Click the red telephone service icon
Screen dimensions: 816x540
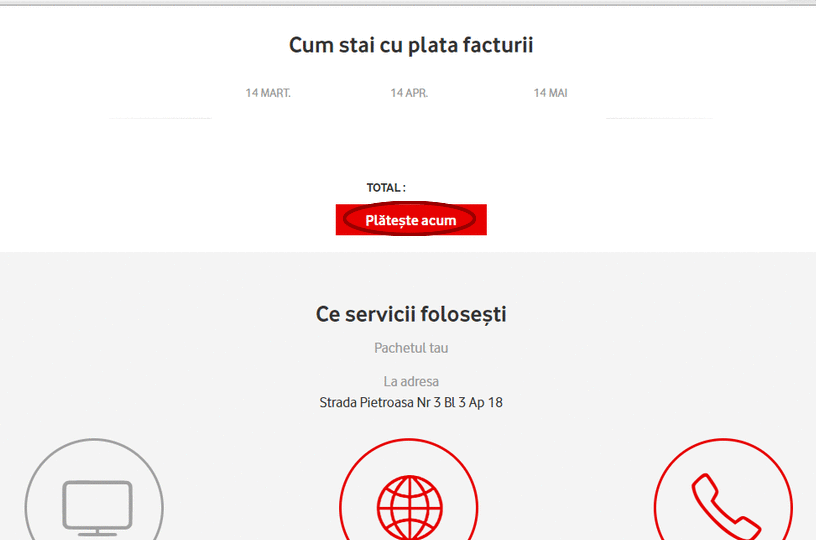click(723, 505)
